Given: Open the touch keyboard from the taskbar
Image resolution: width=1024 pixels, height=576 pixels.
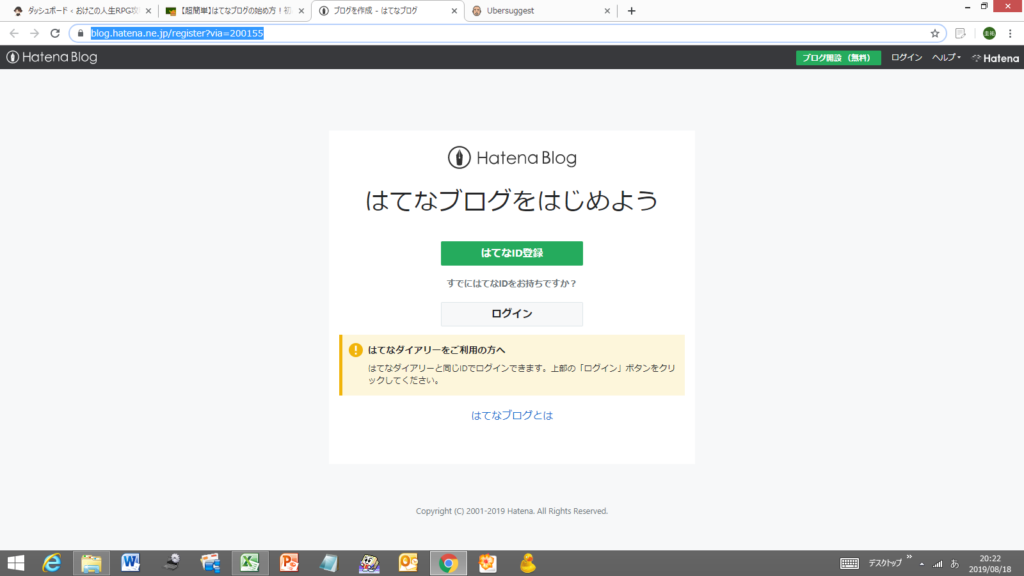Looking at the screenshot, I should click(850, 563).
